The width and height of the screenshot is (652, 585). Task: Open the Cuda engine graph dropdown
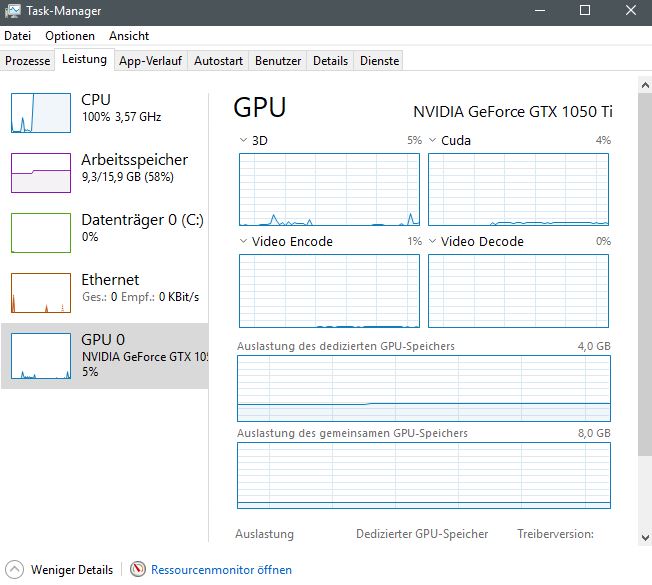[x=433, y=141]
